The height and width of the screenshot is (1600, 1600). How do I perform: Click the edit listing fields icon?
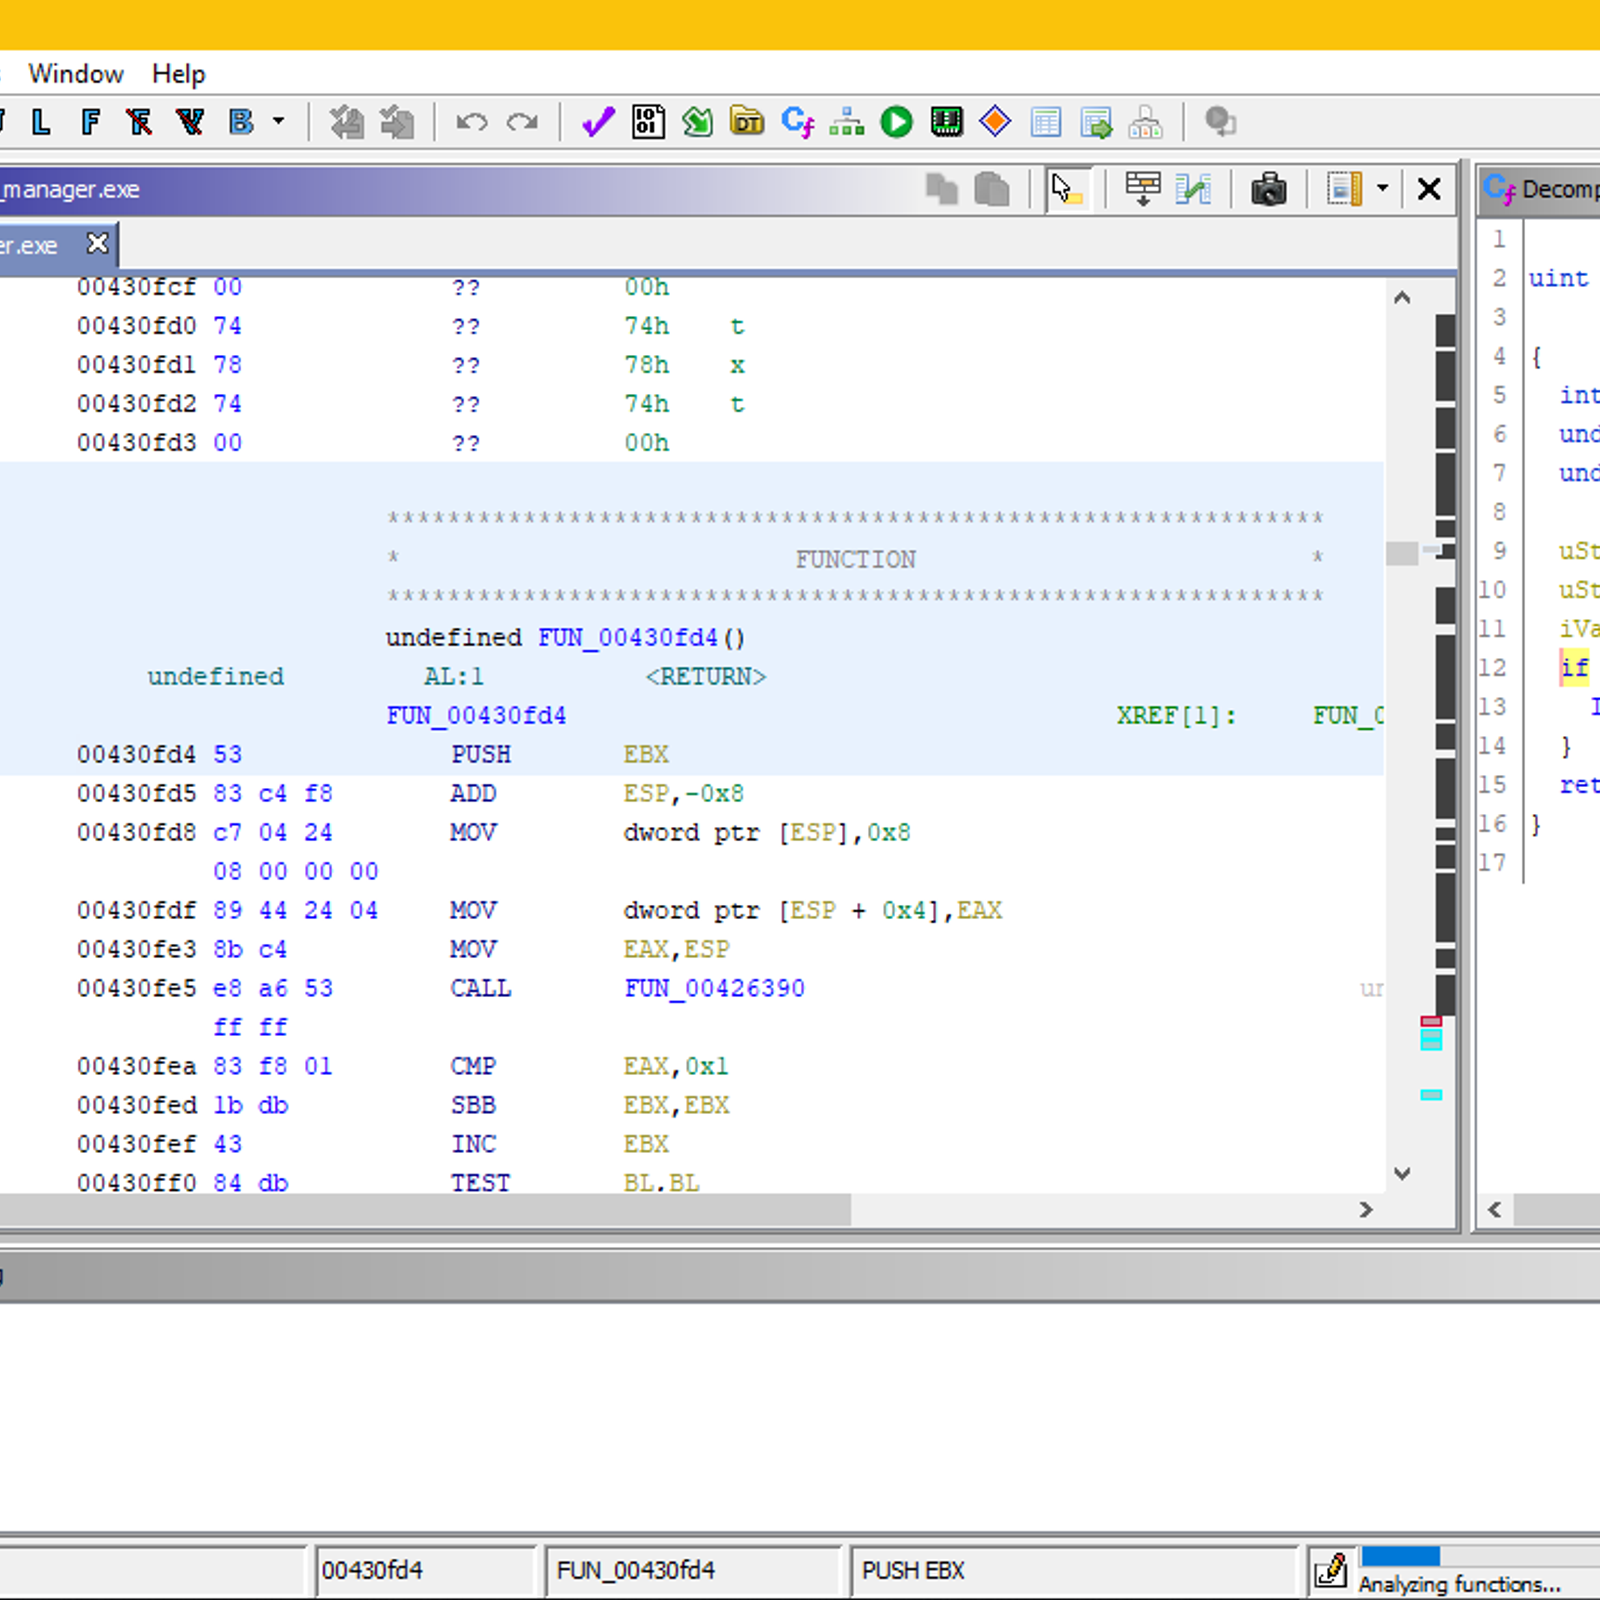click(1142, 189)
